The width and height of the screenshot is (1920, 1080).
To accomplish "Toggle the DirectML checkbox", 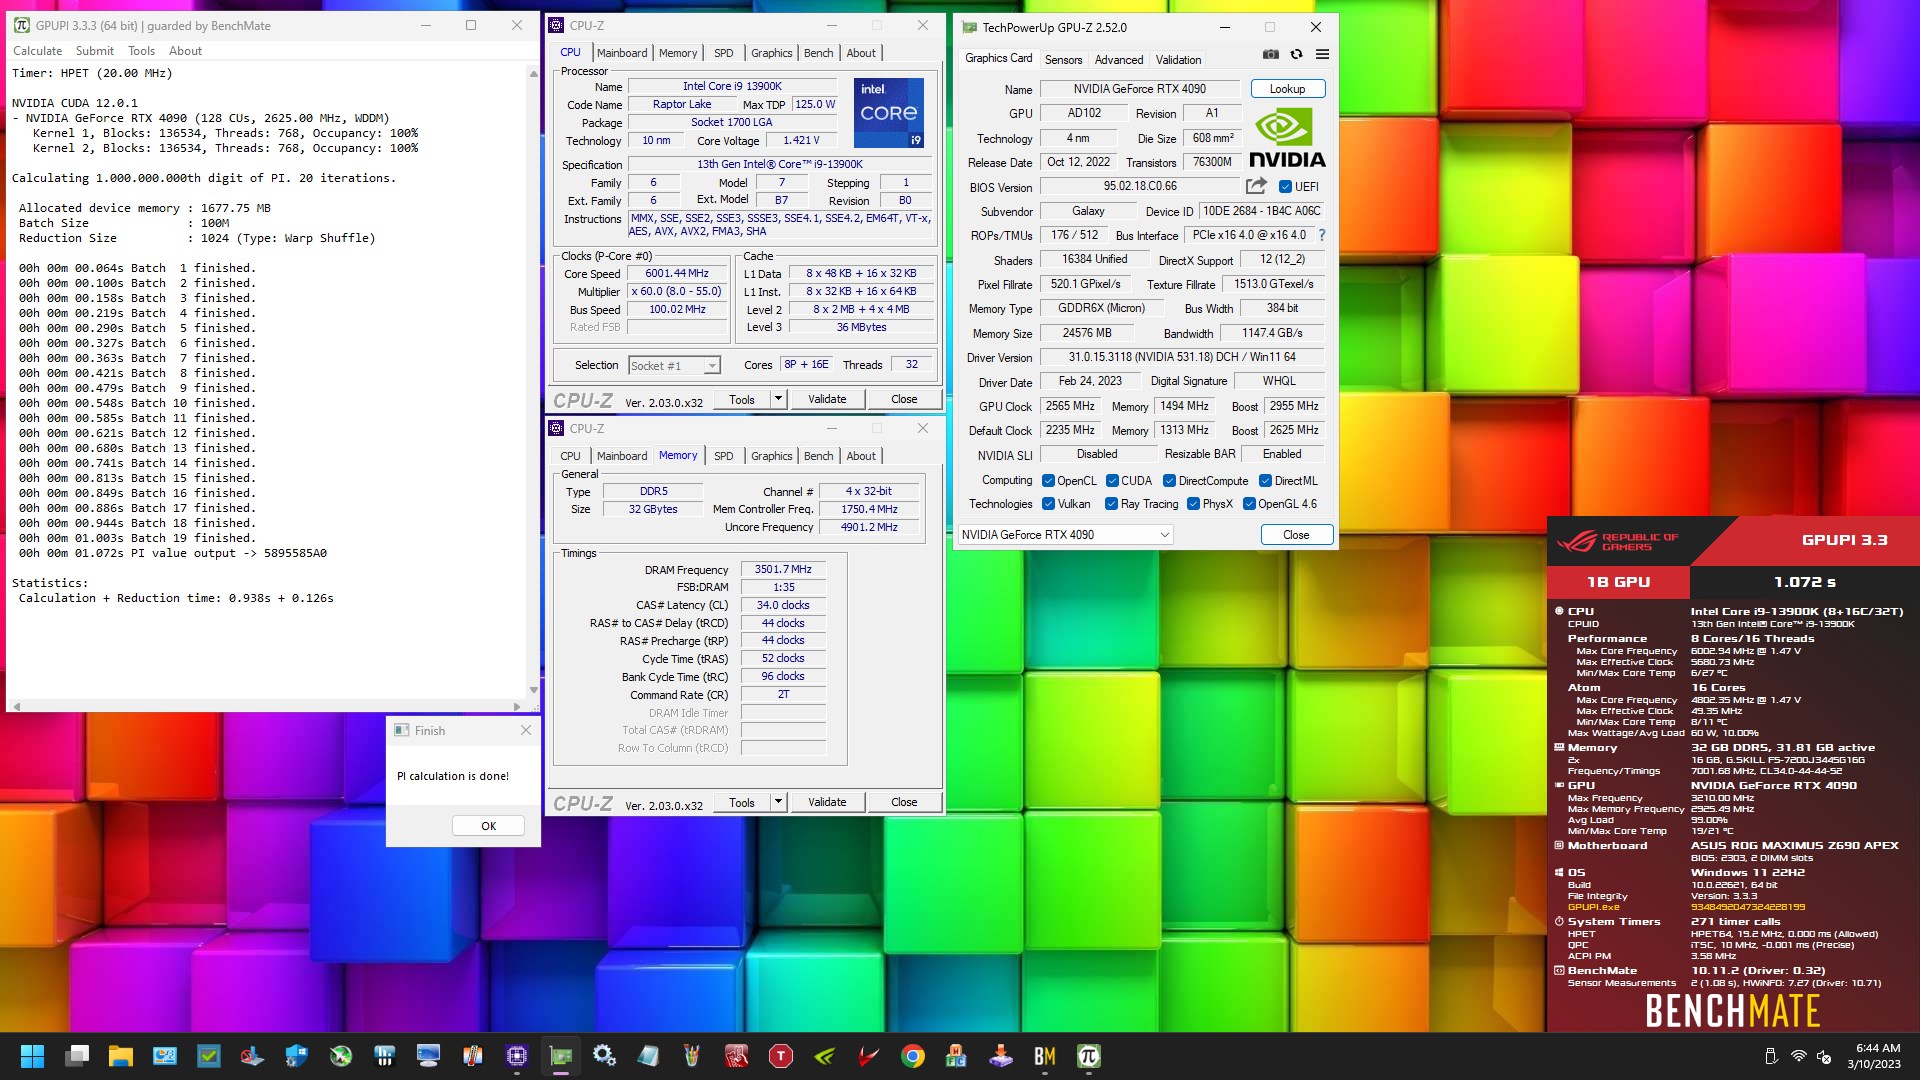I will click(1265, 481).
